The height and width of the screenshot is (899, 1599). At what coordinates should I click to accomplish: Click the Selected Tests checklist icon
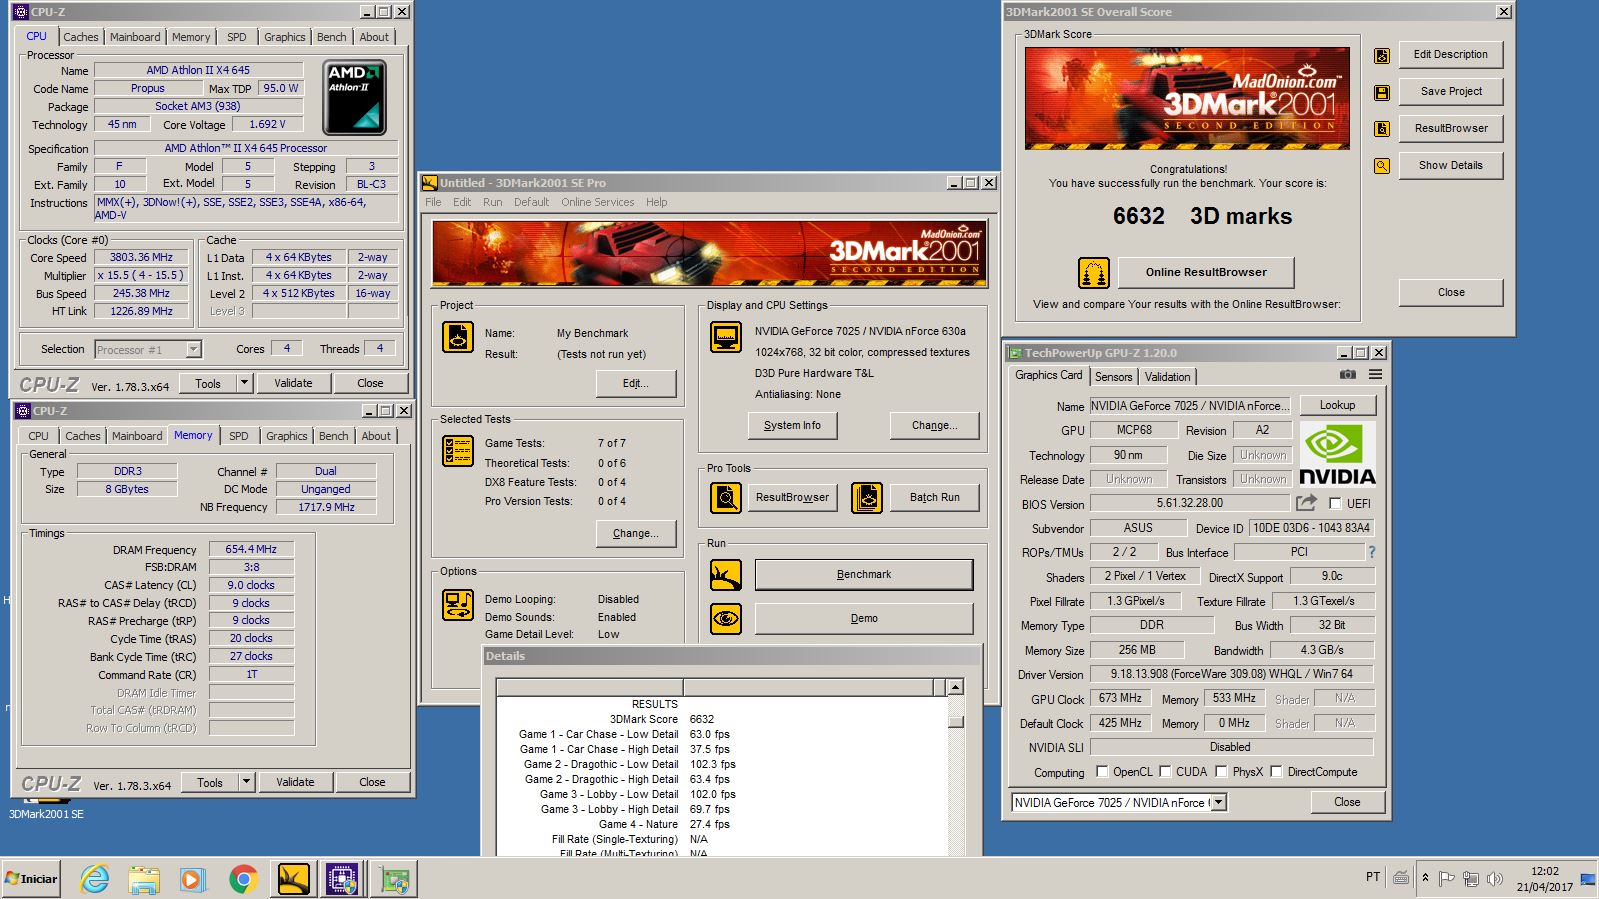[x=458, y=451]
